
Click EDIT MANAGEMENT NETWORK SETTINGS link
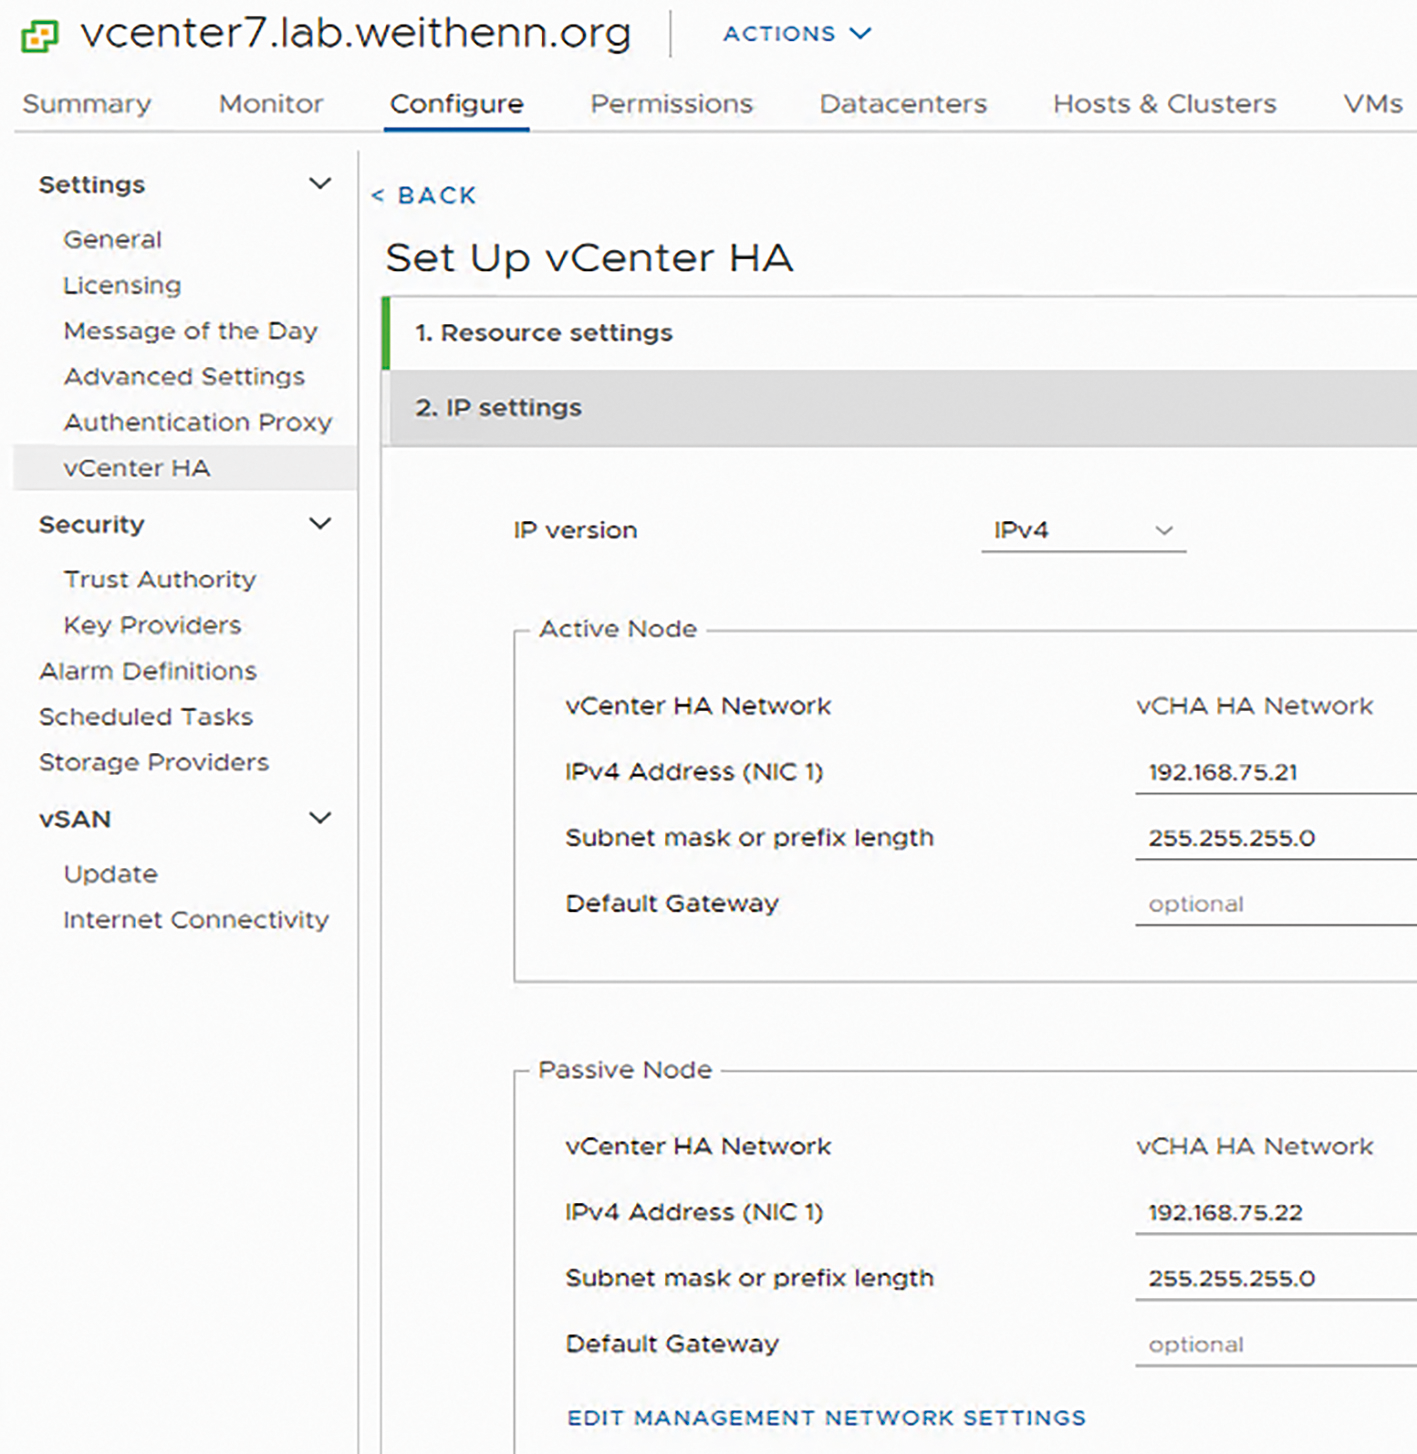(826, 1418)
